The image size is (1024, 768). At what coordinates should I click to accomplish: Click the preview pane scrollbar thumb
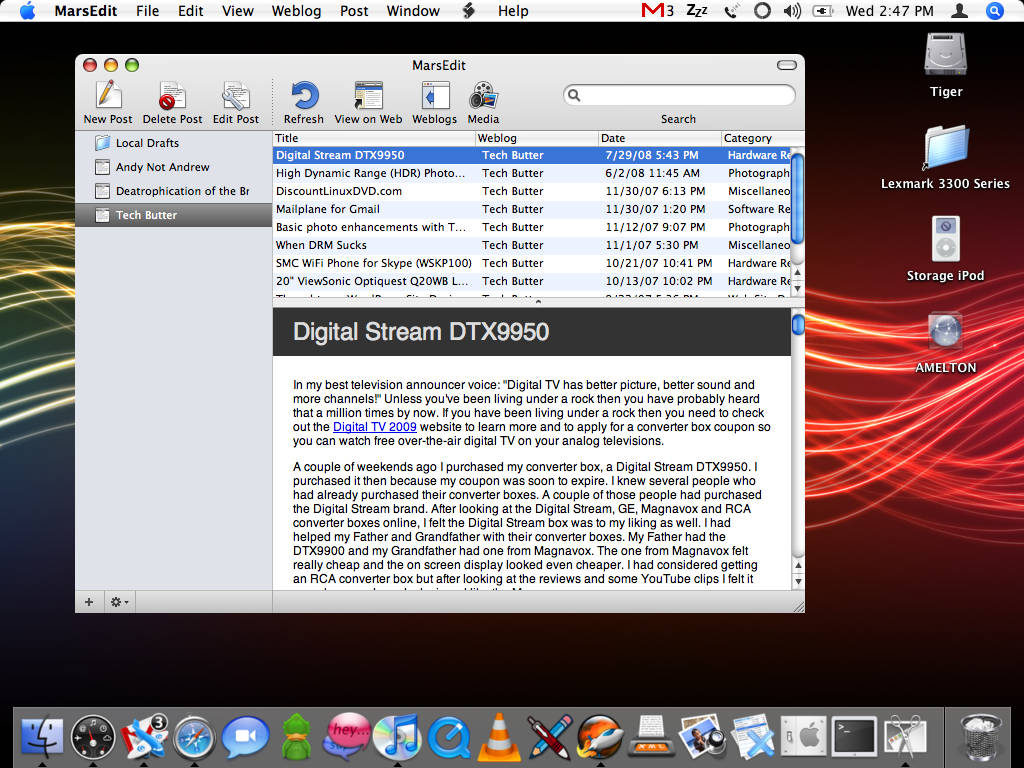797,325
